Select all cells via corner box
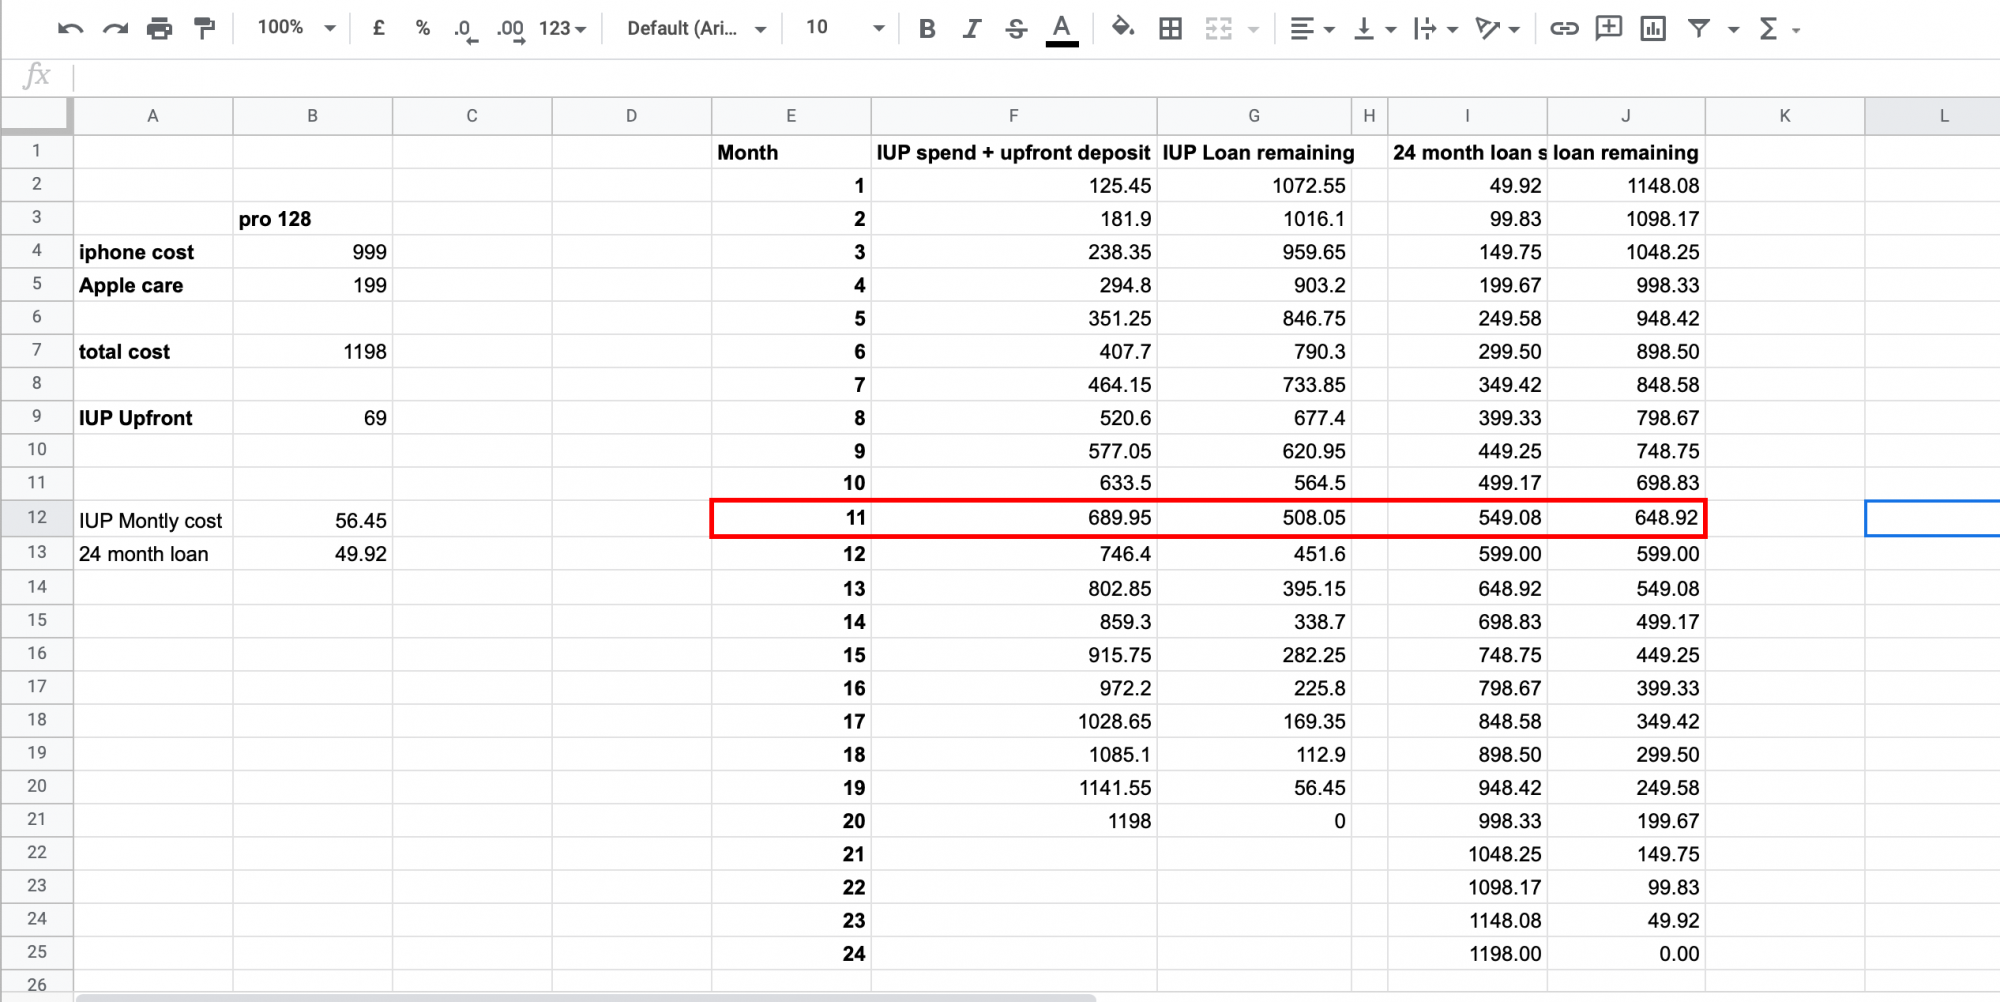This screenshot has width=2000, height=1002. pyautogui.click(x=37, y=116)
